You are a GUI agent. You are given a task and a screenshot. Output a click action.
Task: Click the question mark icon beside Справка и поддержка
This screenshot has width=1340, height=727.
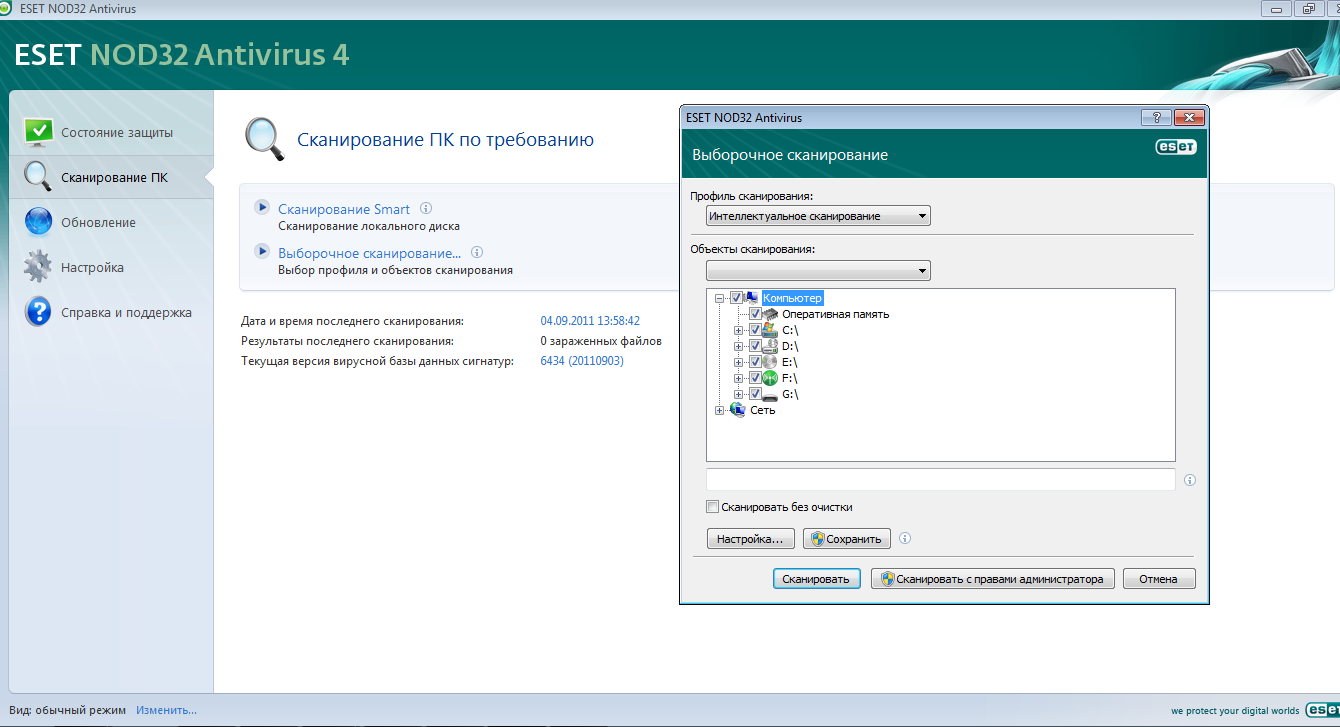[38, 312]
